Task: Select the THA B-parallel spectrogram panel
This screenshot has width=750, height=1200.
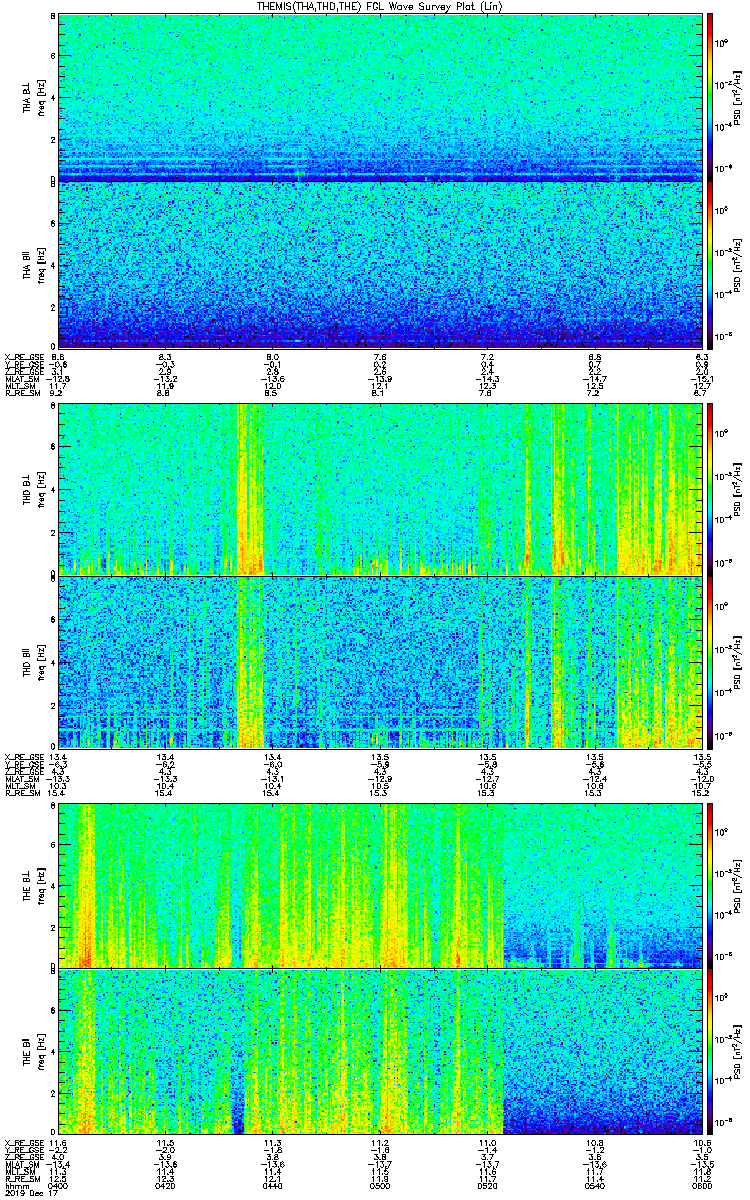Action: click(380, 263)
